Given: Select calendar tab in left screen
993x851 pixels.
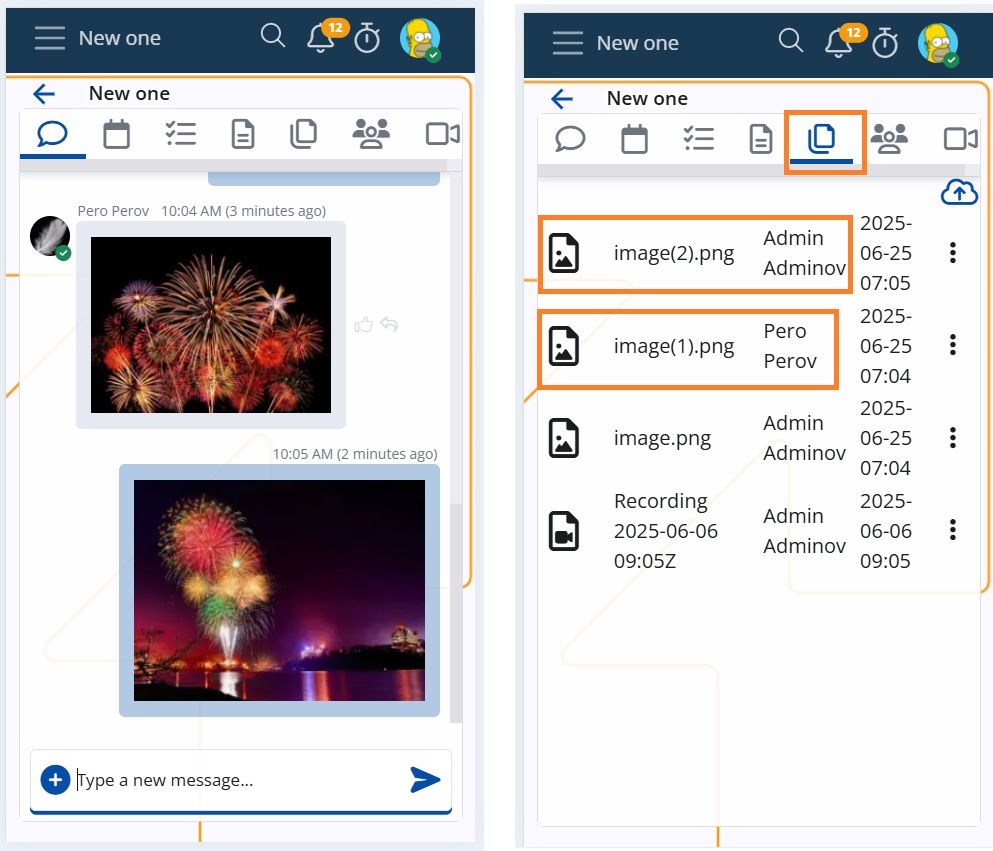Looking at the screenshot, I should click(x=117, y=134).
